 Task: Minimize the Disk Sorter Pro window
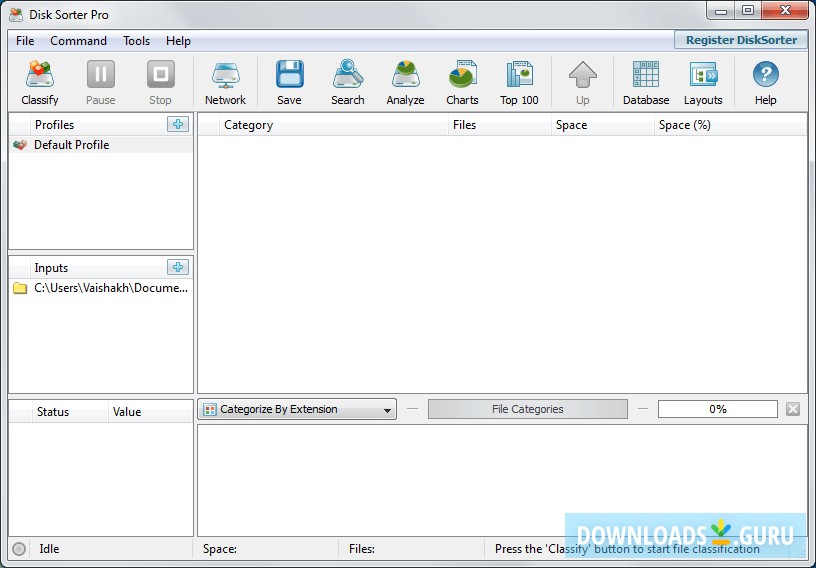721,11
